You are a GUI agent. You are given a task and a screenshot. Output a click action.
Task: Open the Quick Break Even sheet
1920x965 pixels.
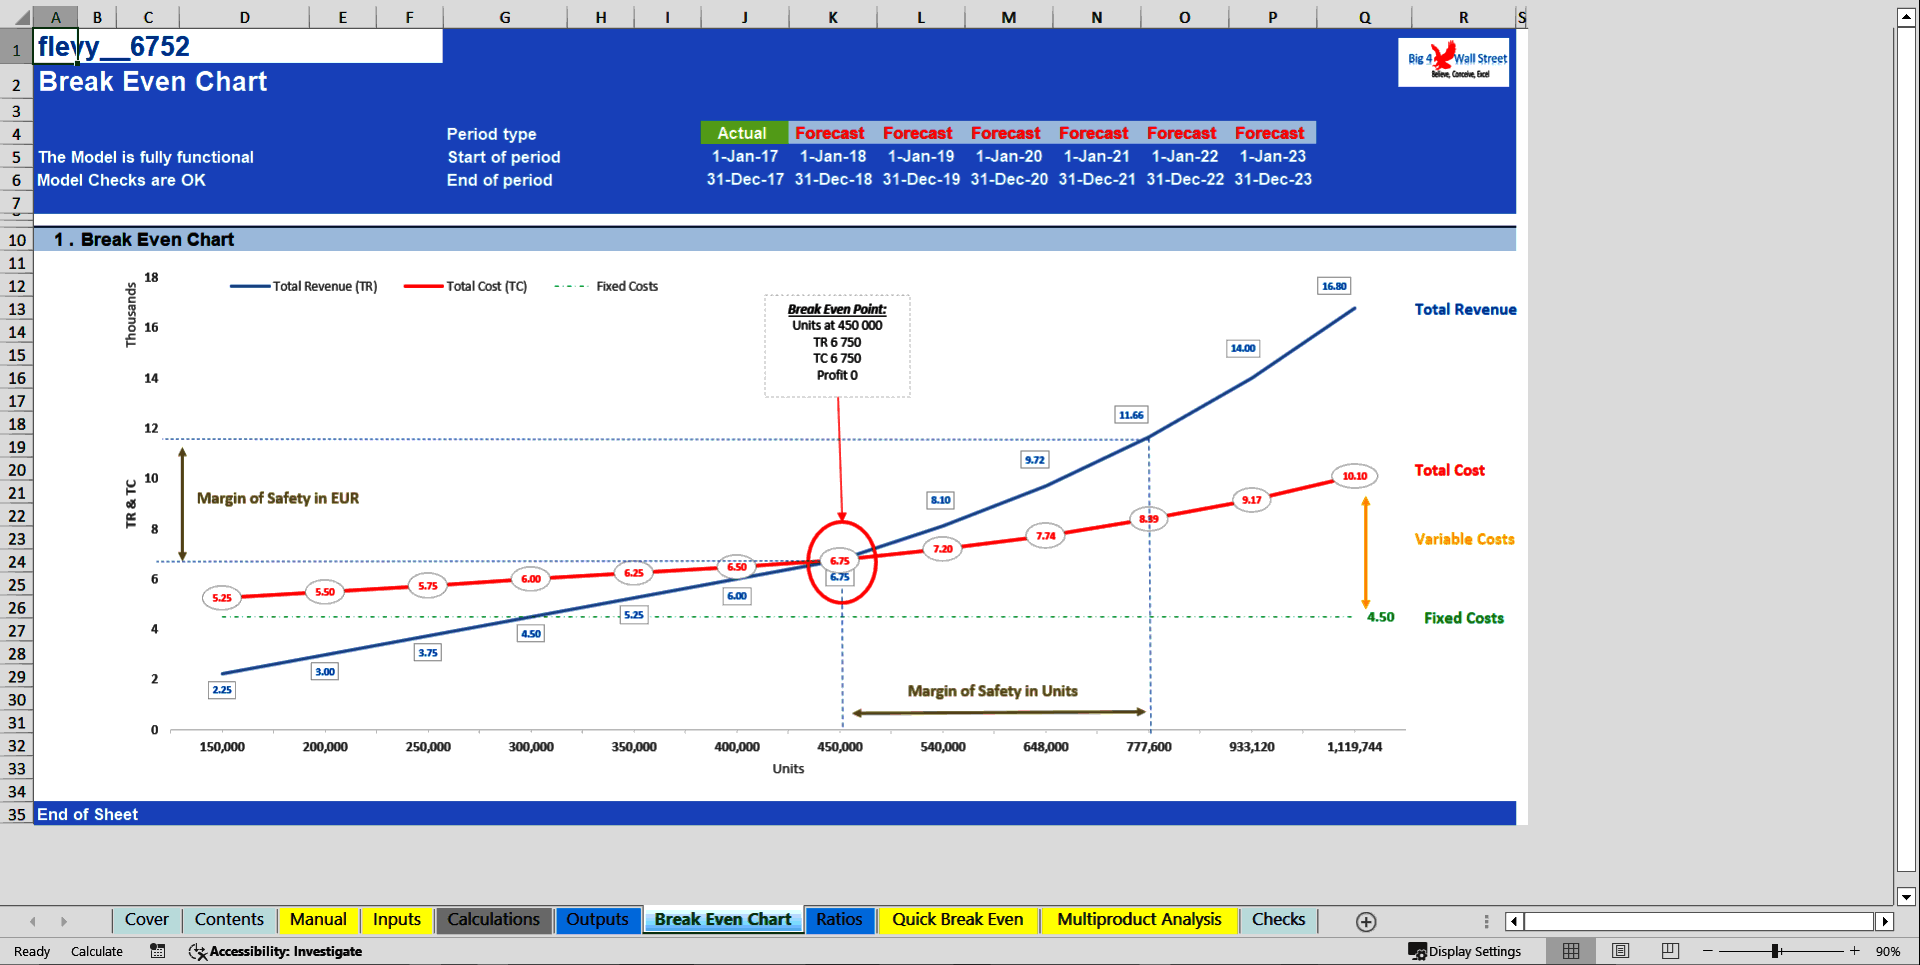click(x=958, y=920)
